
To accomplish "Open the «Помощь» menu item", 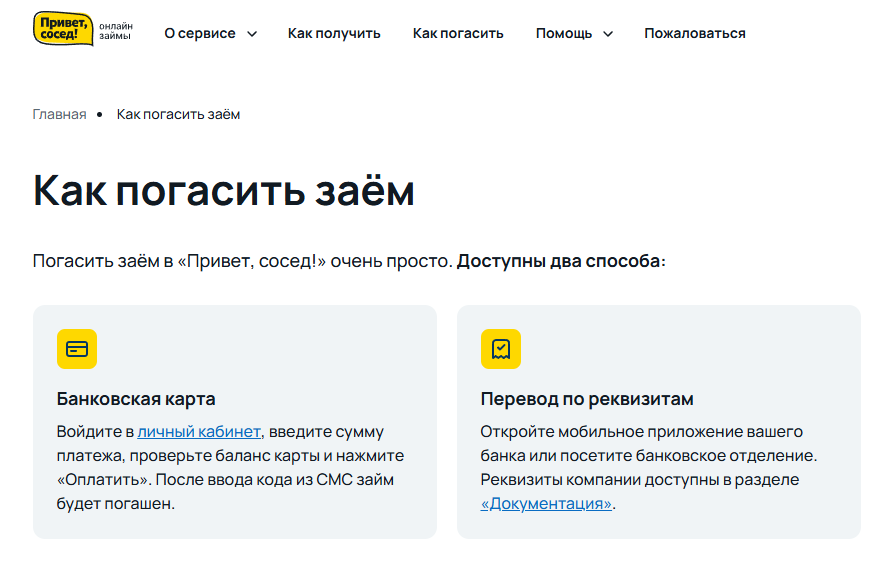I will pyautogui.click(x=564, y=34).
